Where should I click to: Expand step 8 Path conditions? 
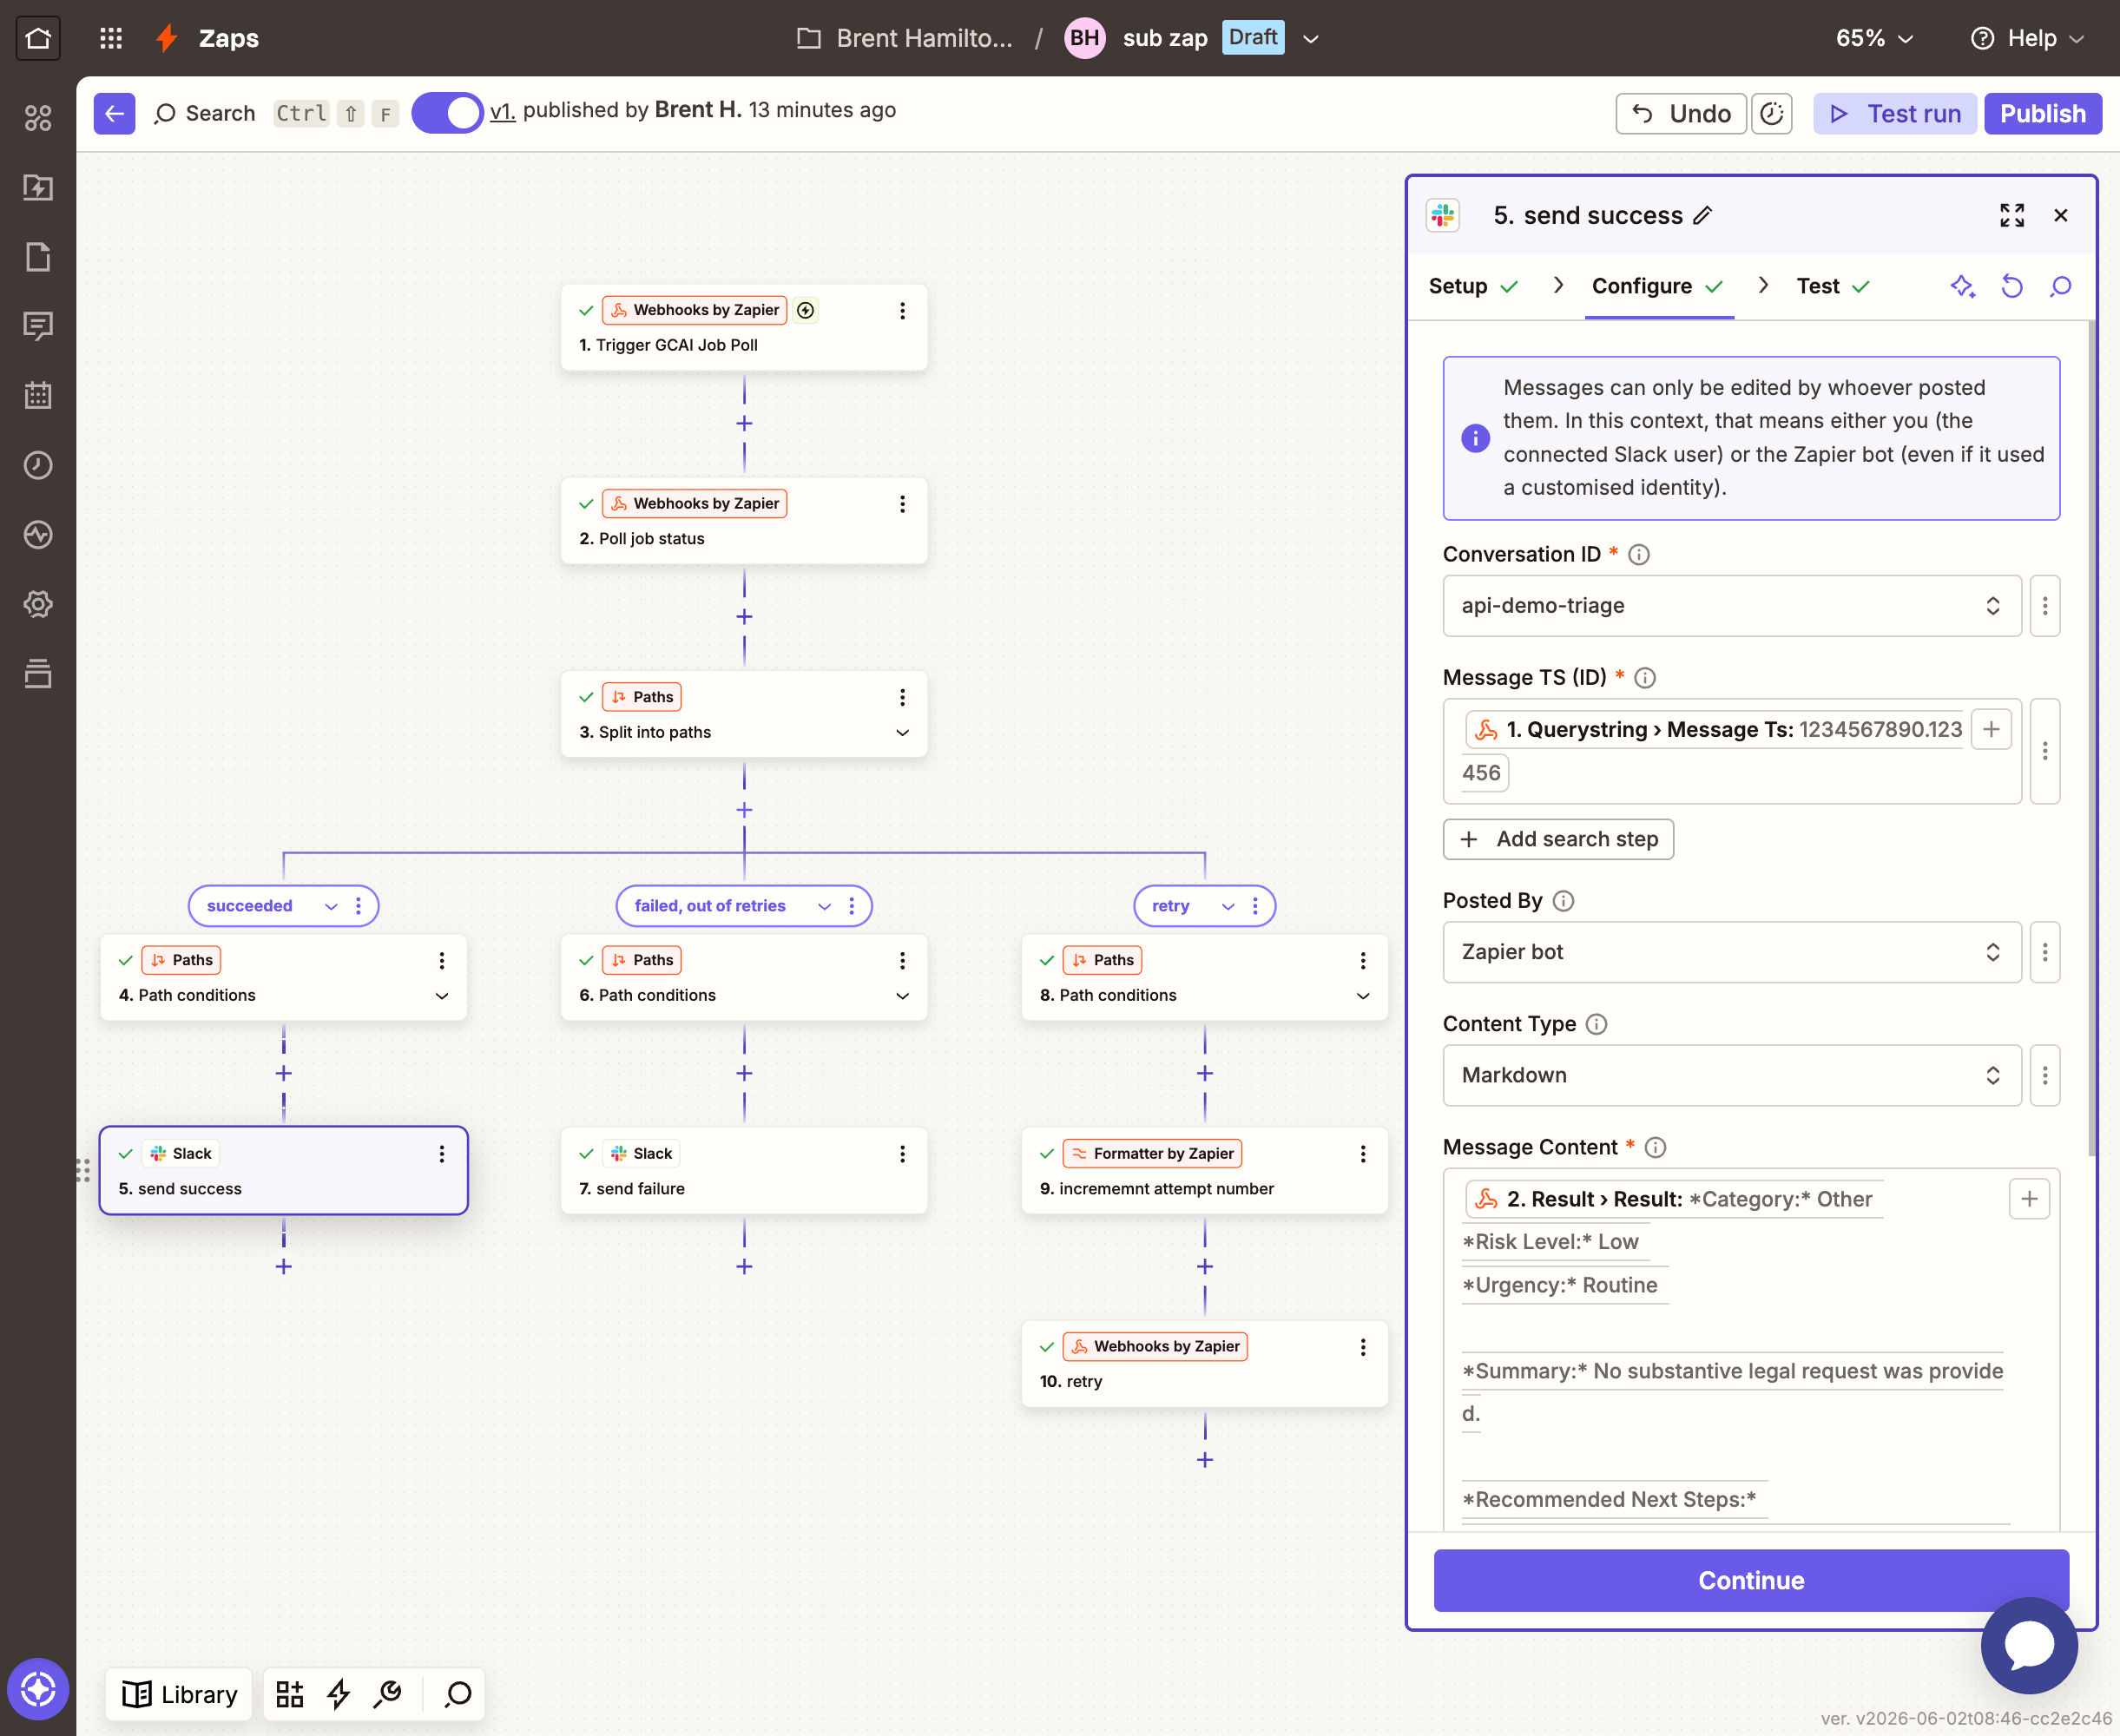pos(1362,996)
